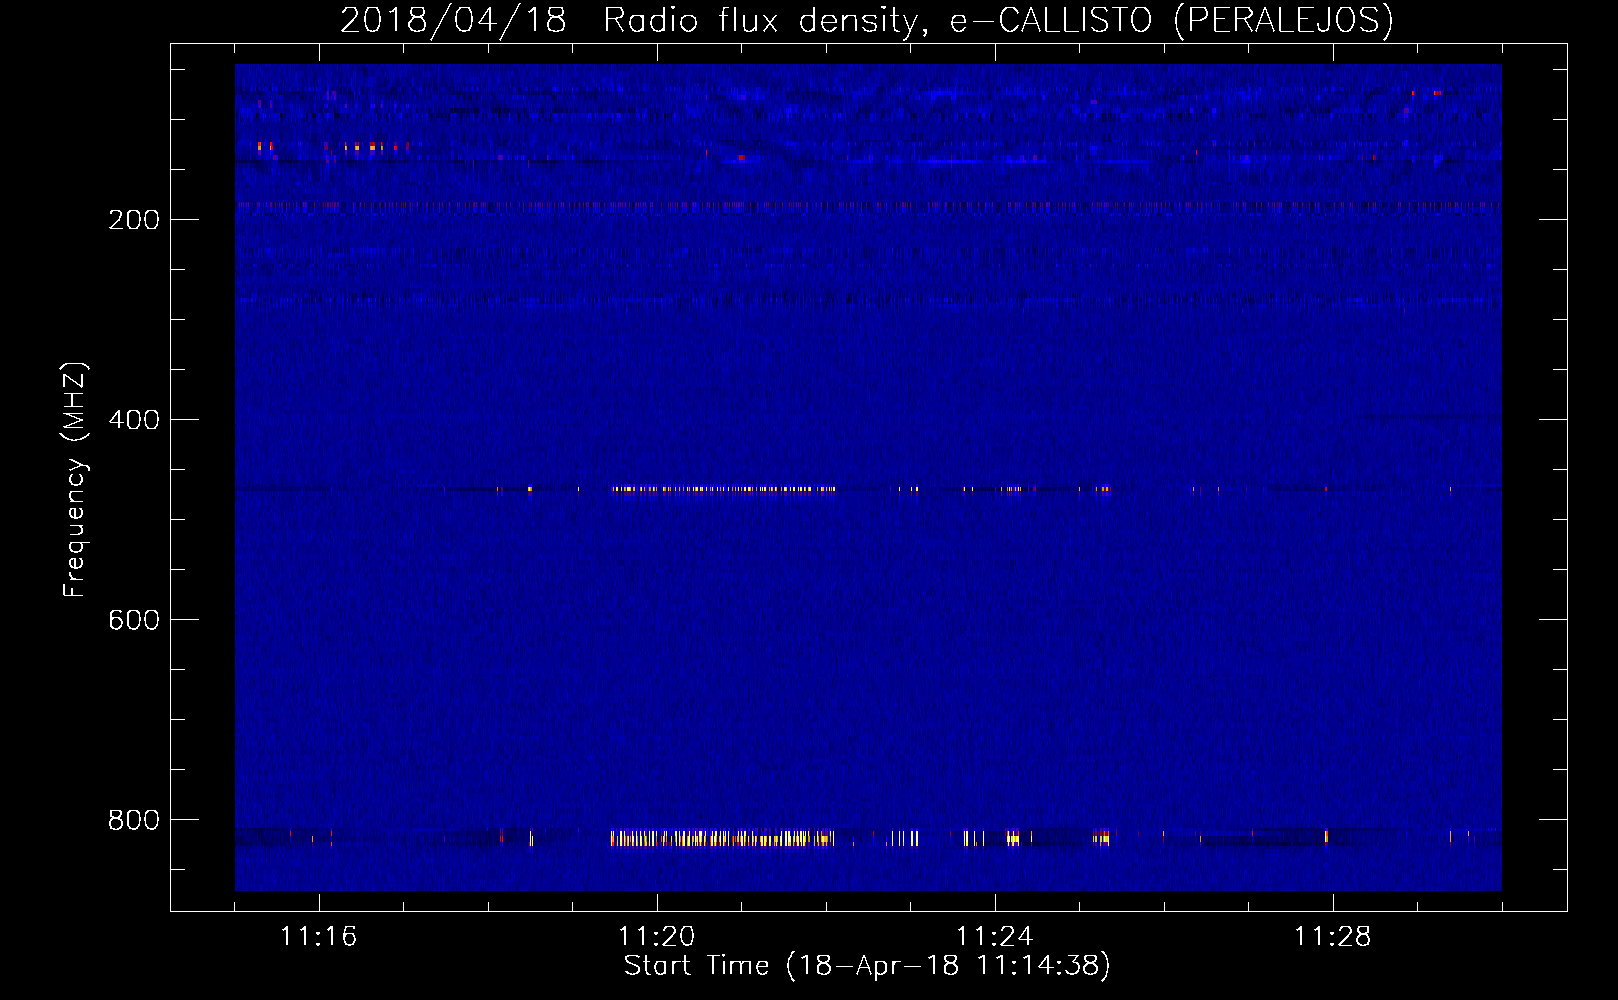Click the 600 frequency tick label
Image resolution: width=1618 pixels, height=1000 pixels.
point(134,620)
